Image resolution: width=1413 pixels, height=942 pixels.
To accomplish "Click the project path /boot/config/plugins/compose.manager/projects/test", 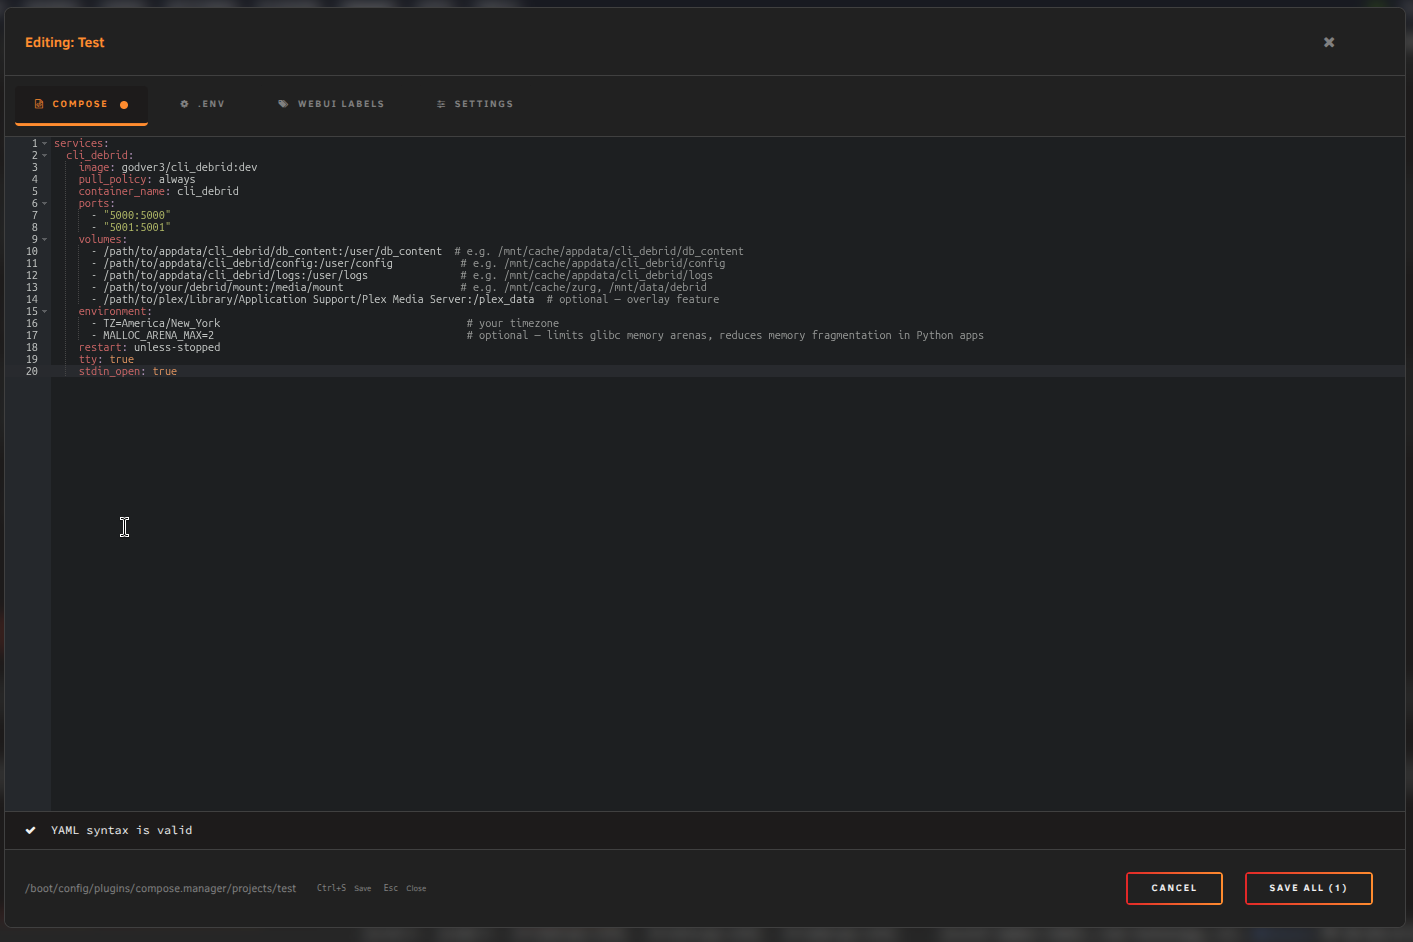I will pos(161,888).
